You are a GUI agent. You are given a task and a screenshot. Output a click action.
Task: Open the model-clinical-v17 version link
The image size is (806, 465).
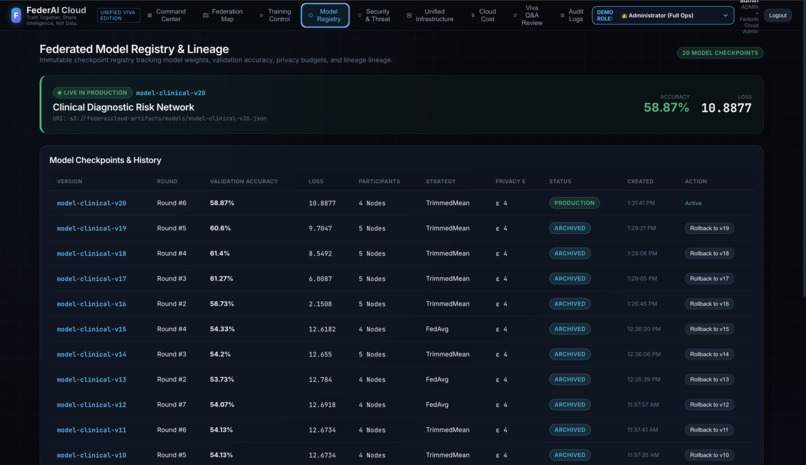pyautogui.click(x=91, y=279)
